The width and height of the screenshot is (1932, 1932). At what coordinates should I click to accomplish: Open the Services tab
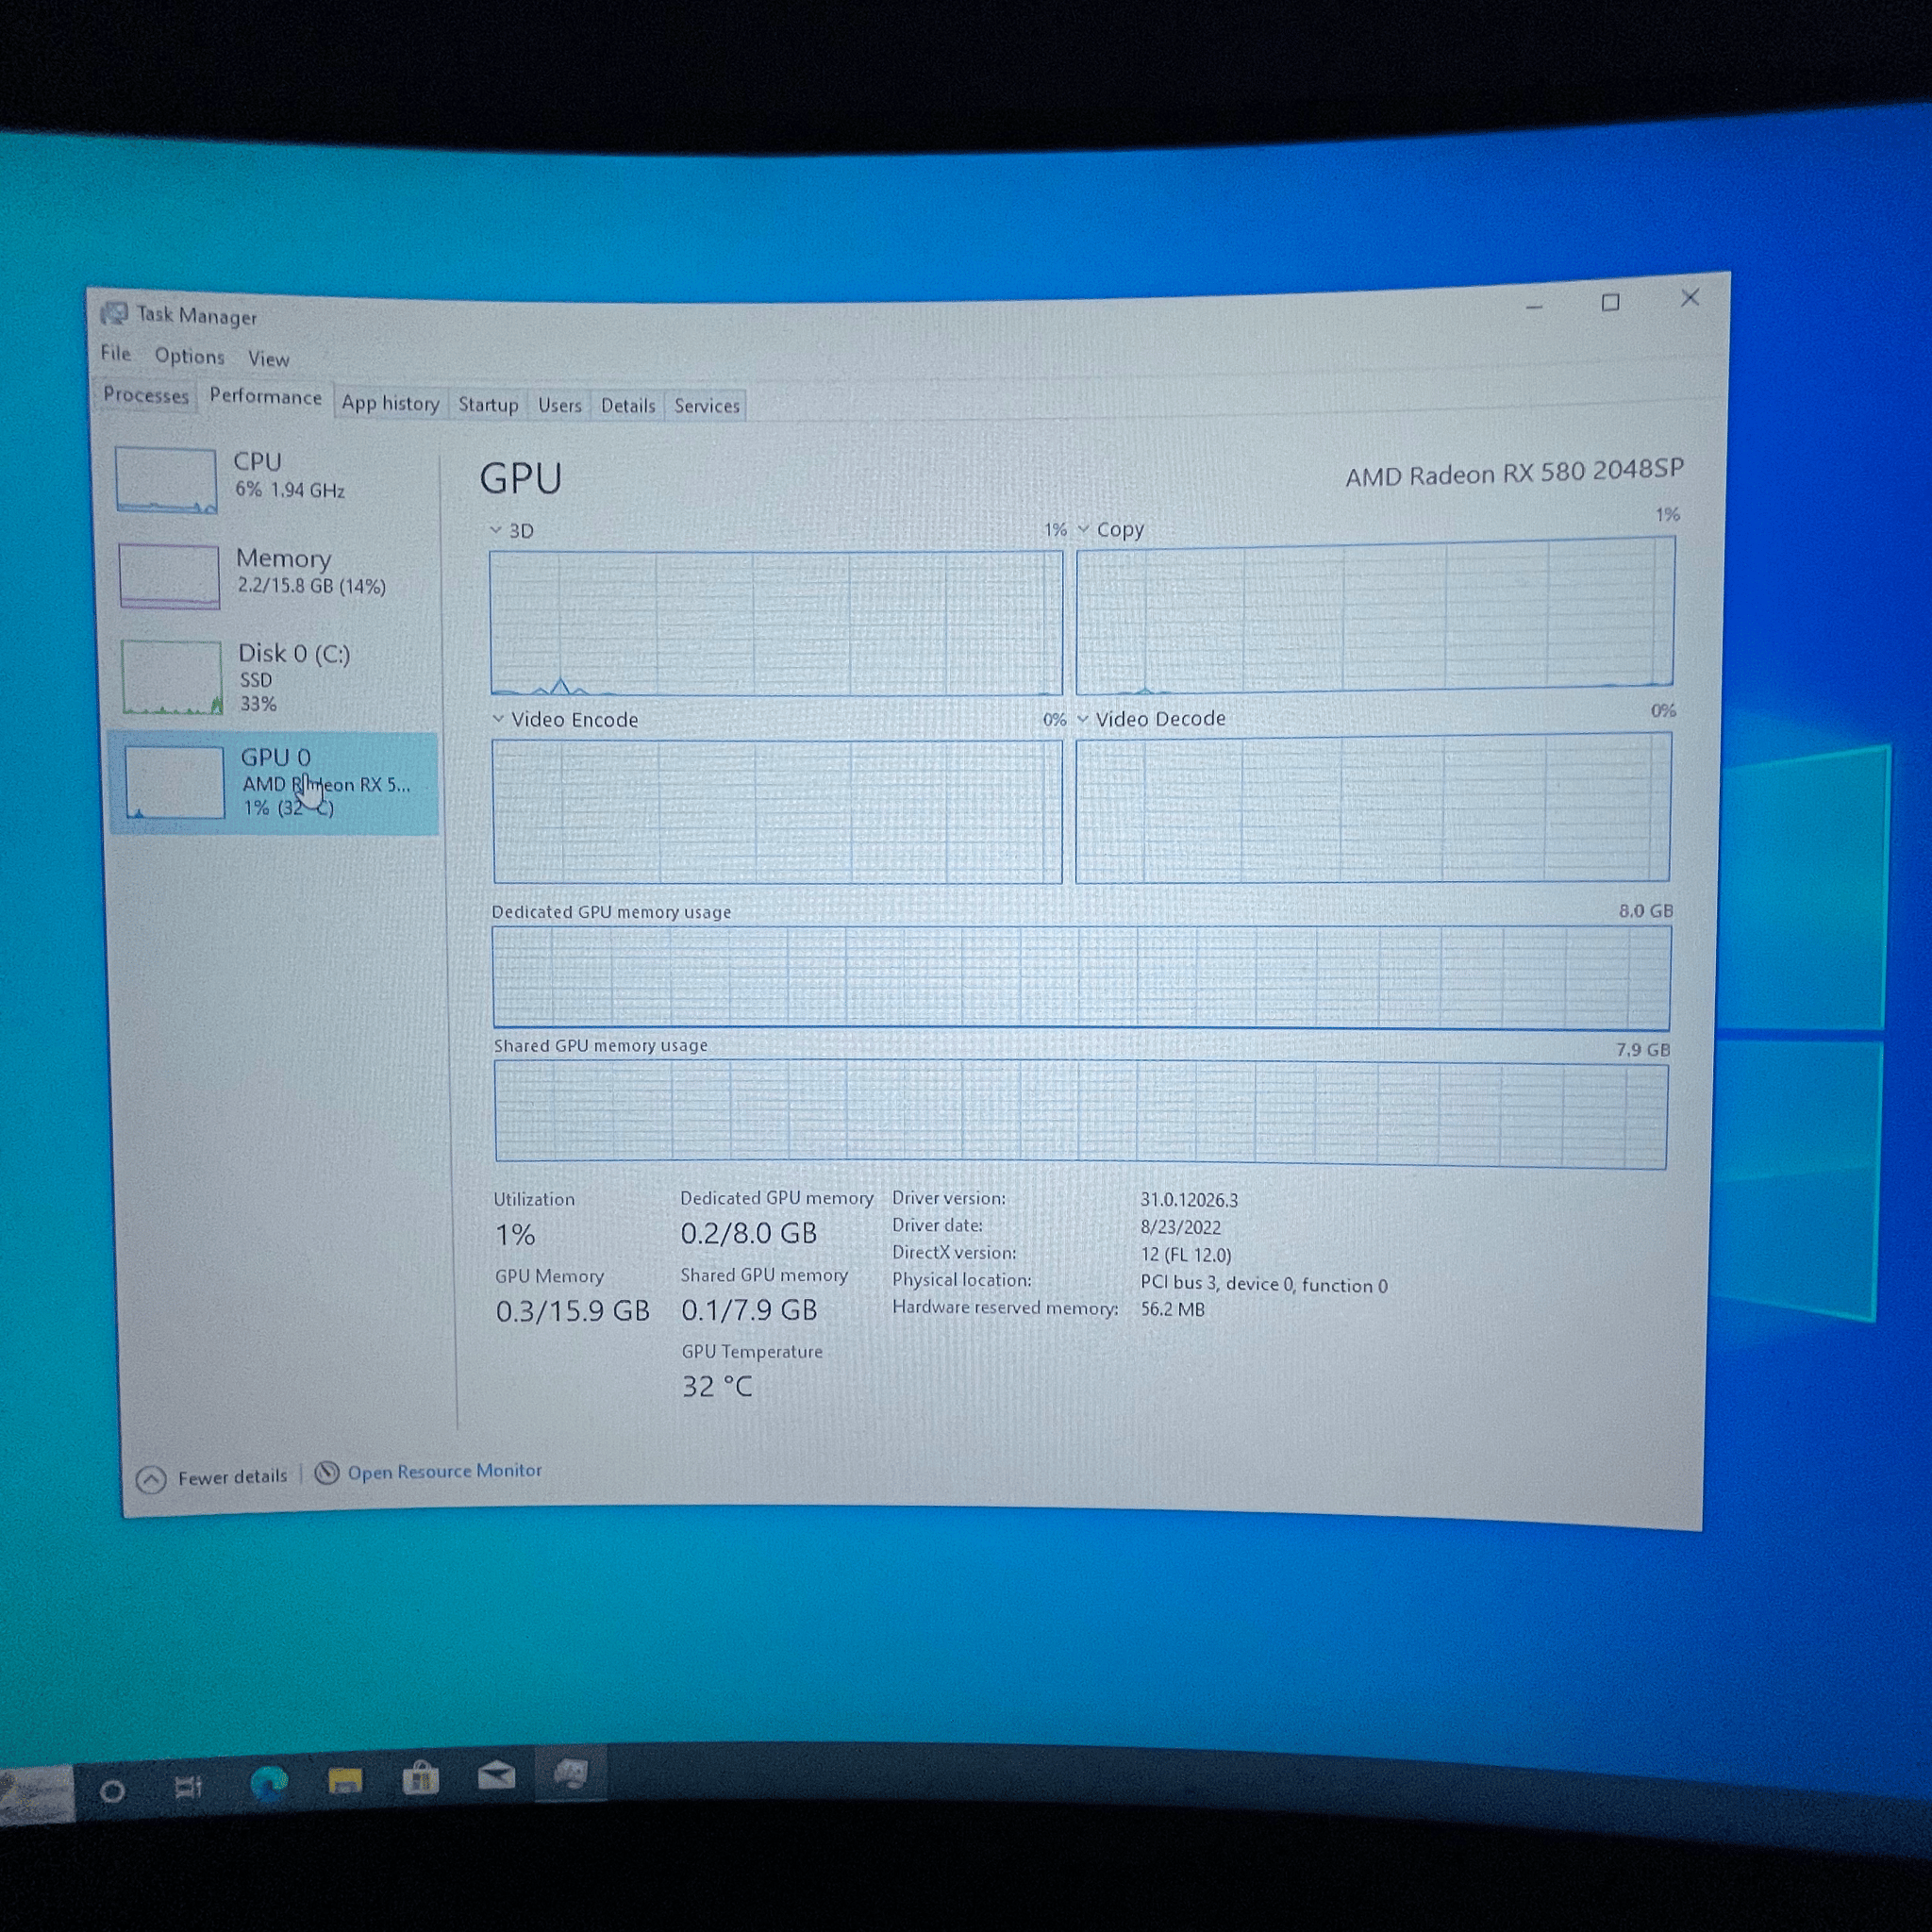[706, 405]
